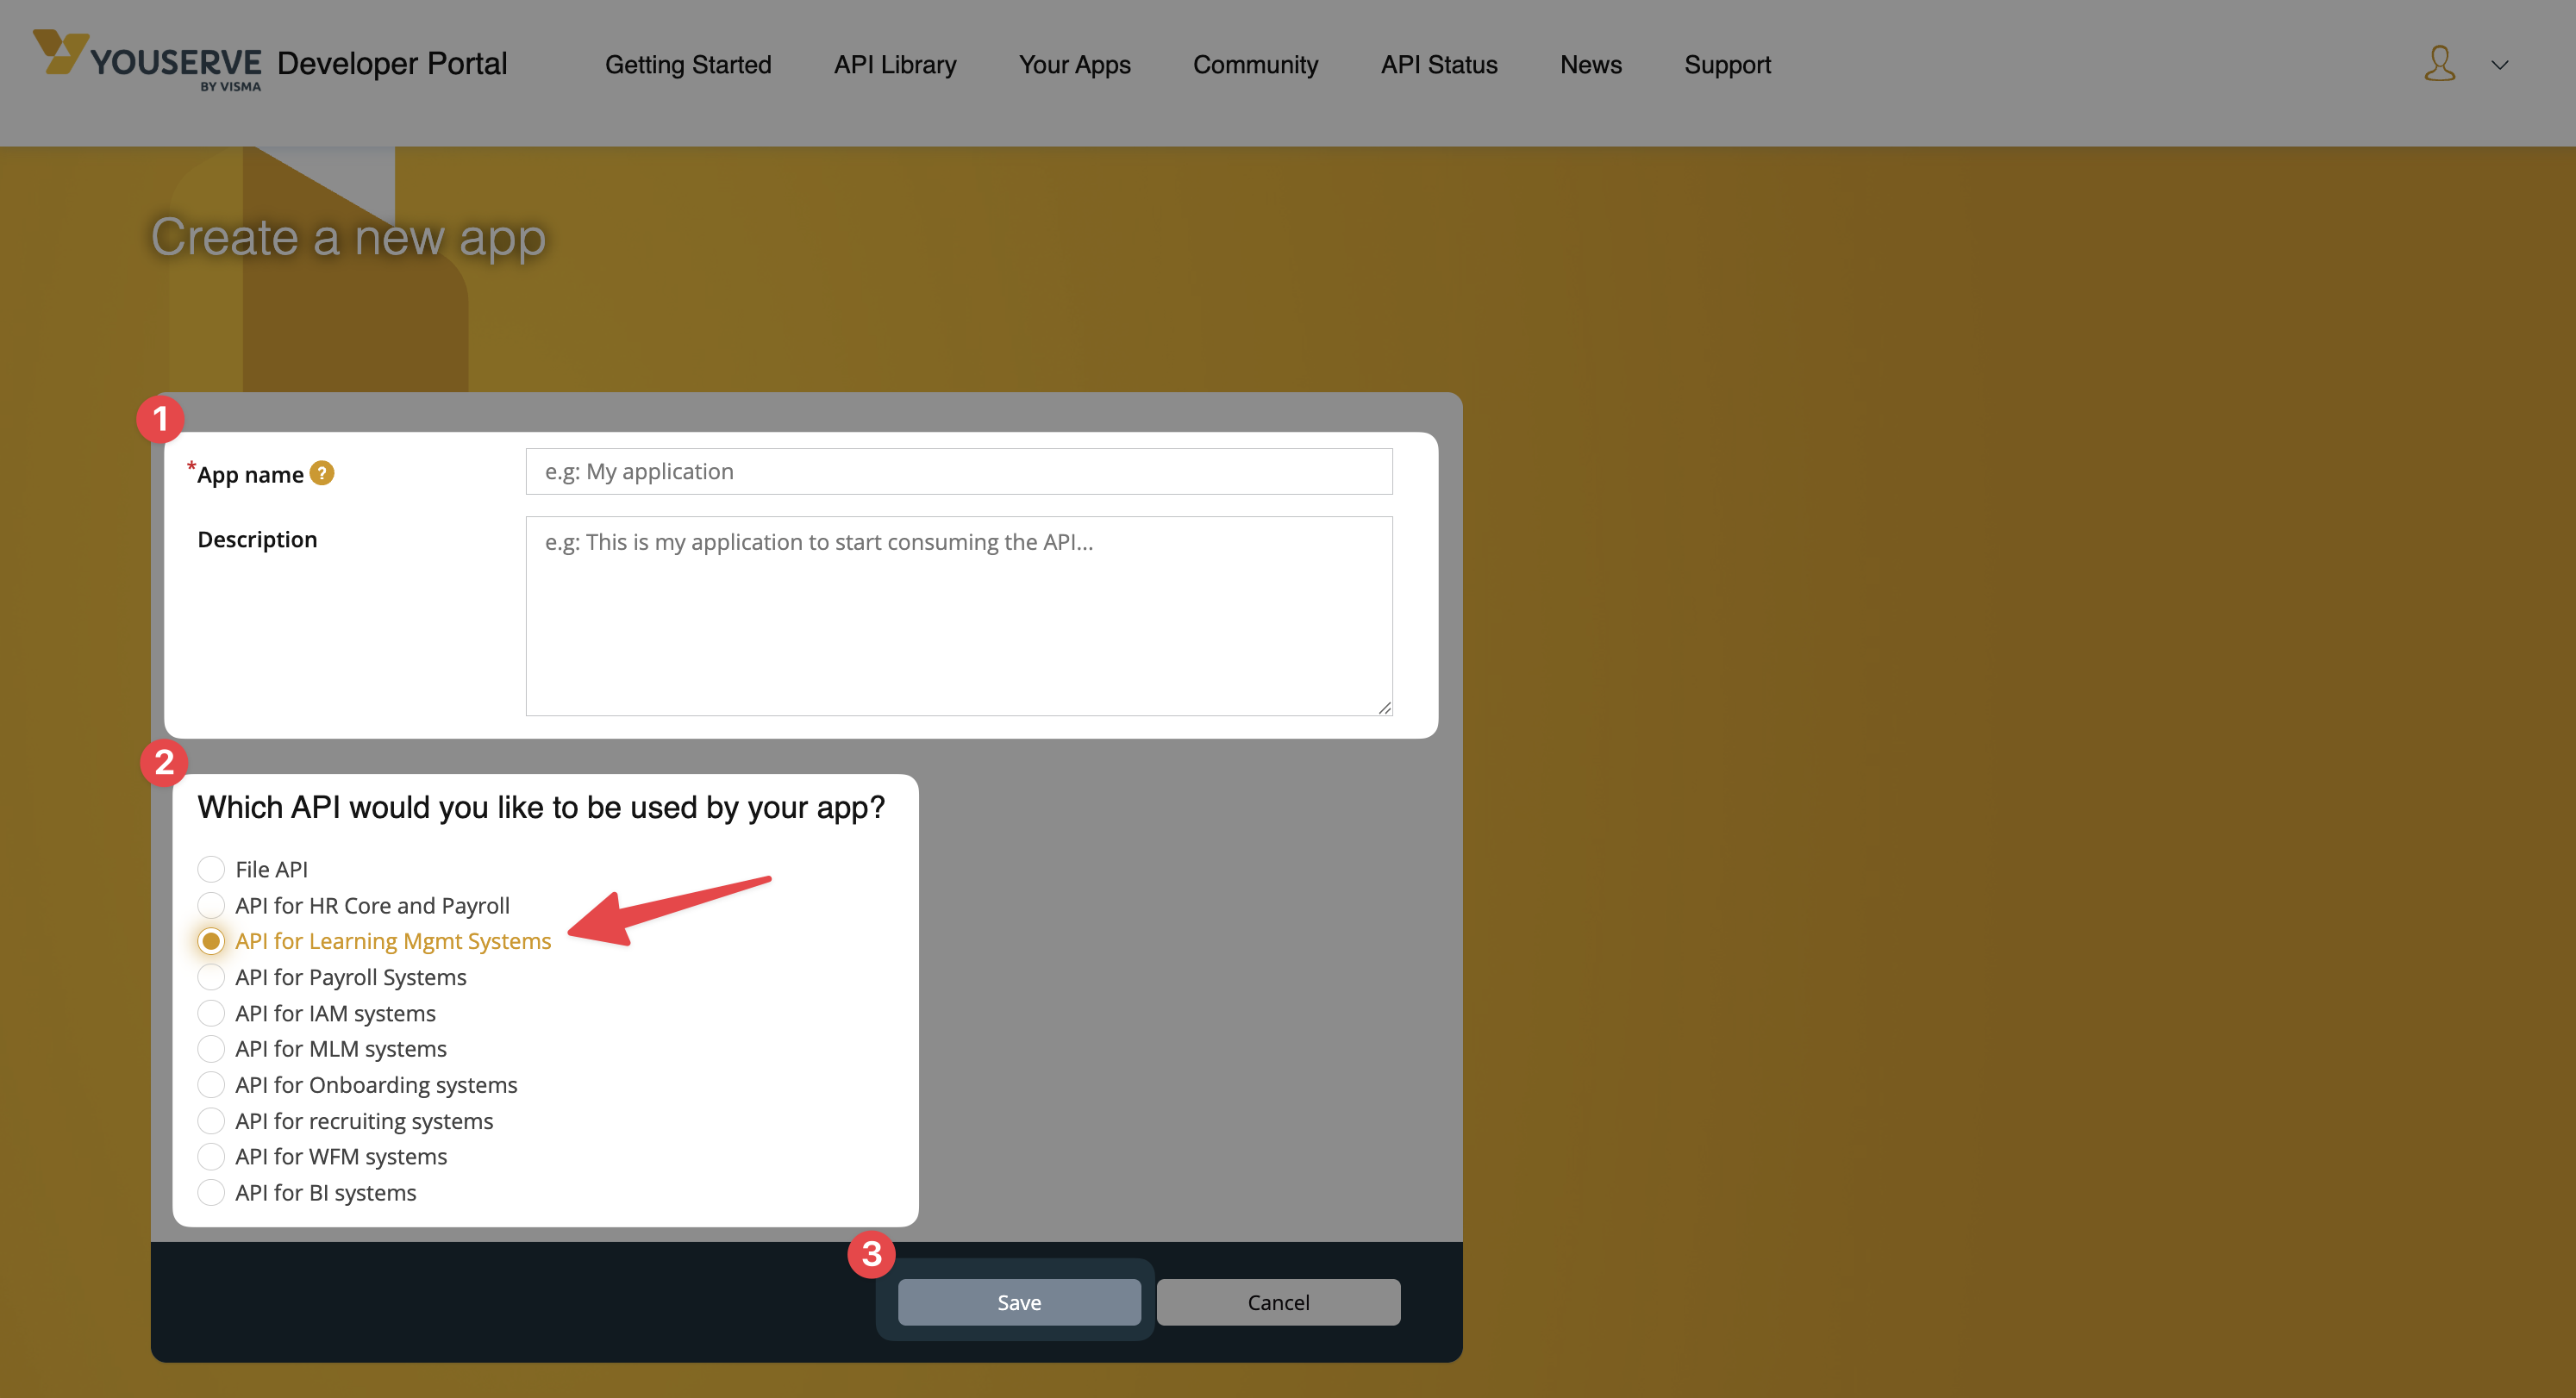
Task: Click the Youserve logo
Action: [x=148, y=61]
